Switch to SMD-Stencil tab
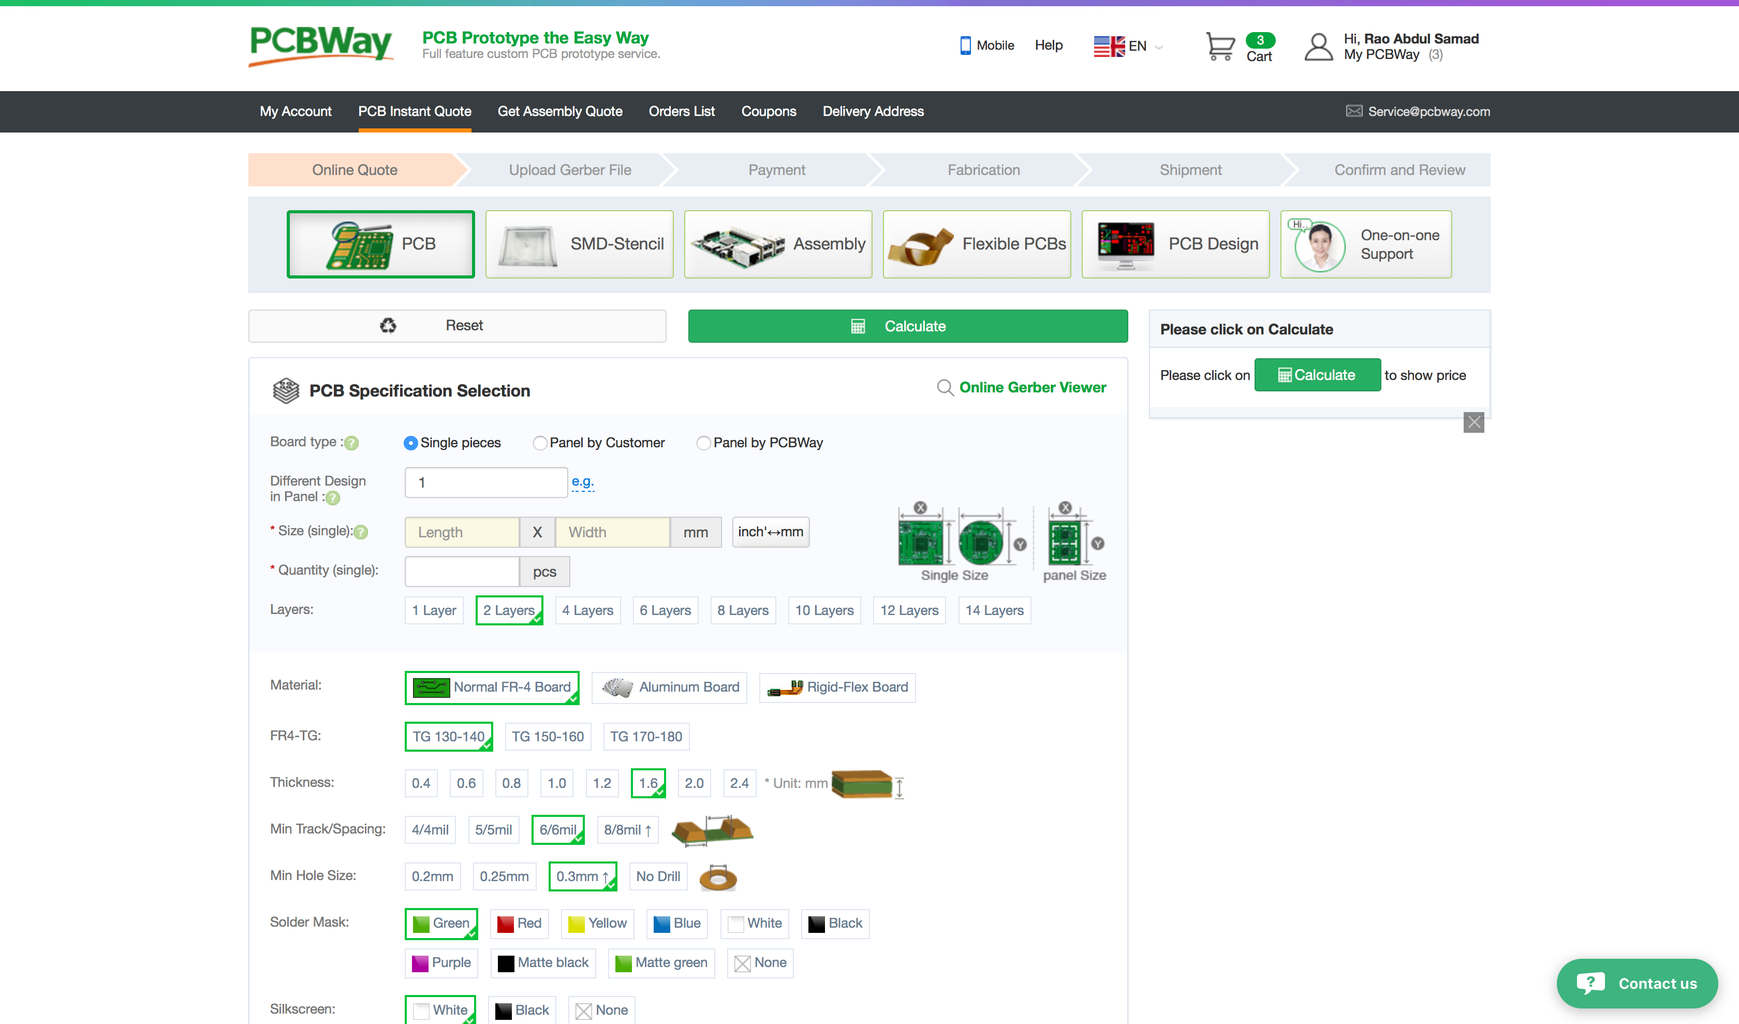The image size is (1739, 1024). (x=580, y=244)
